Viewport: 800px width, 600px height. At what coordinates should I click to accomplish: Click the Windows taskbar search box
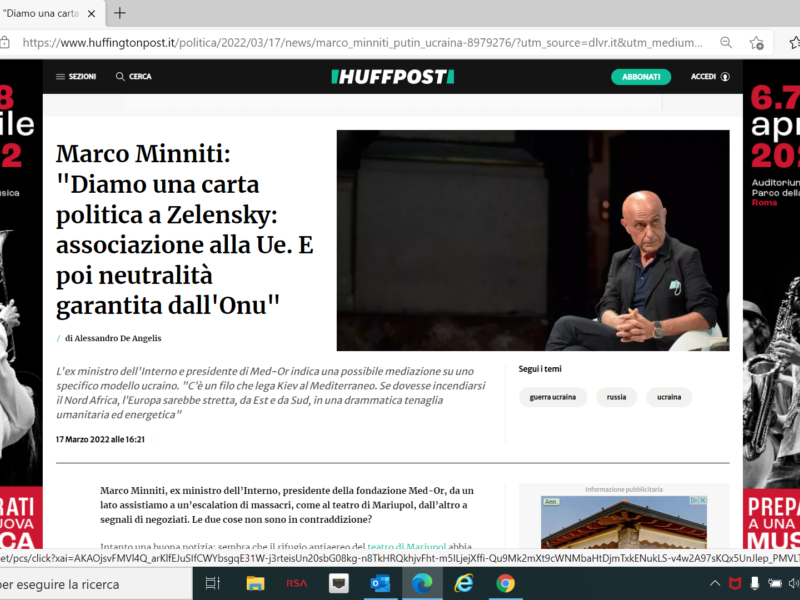coord(96,584)
